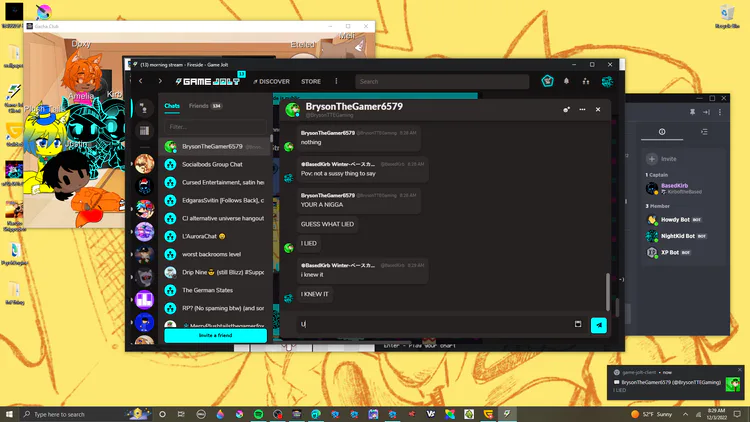The image size is (750, 422).
Task: Open the purple square community icon in left rail
Action: [x=144, y=300]
